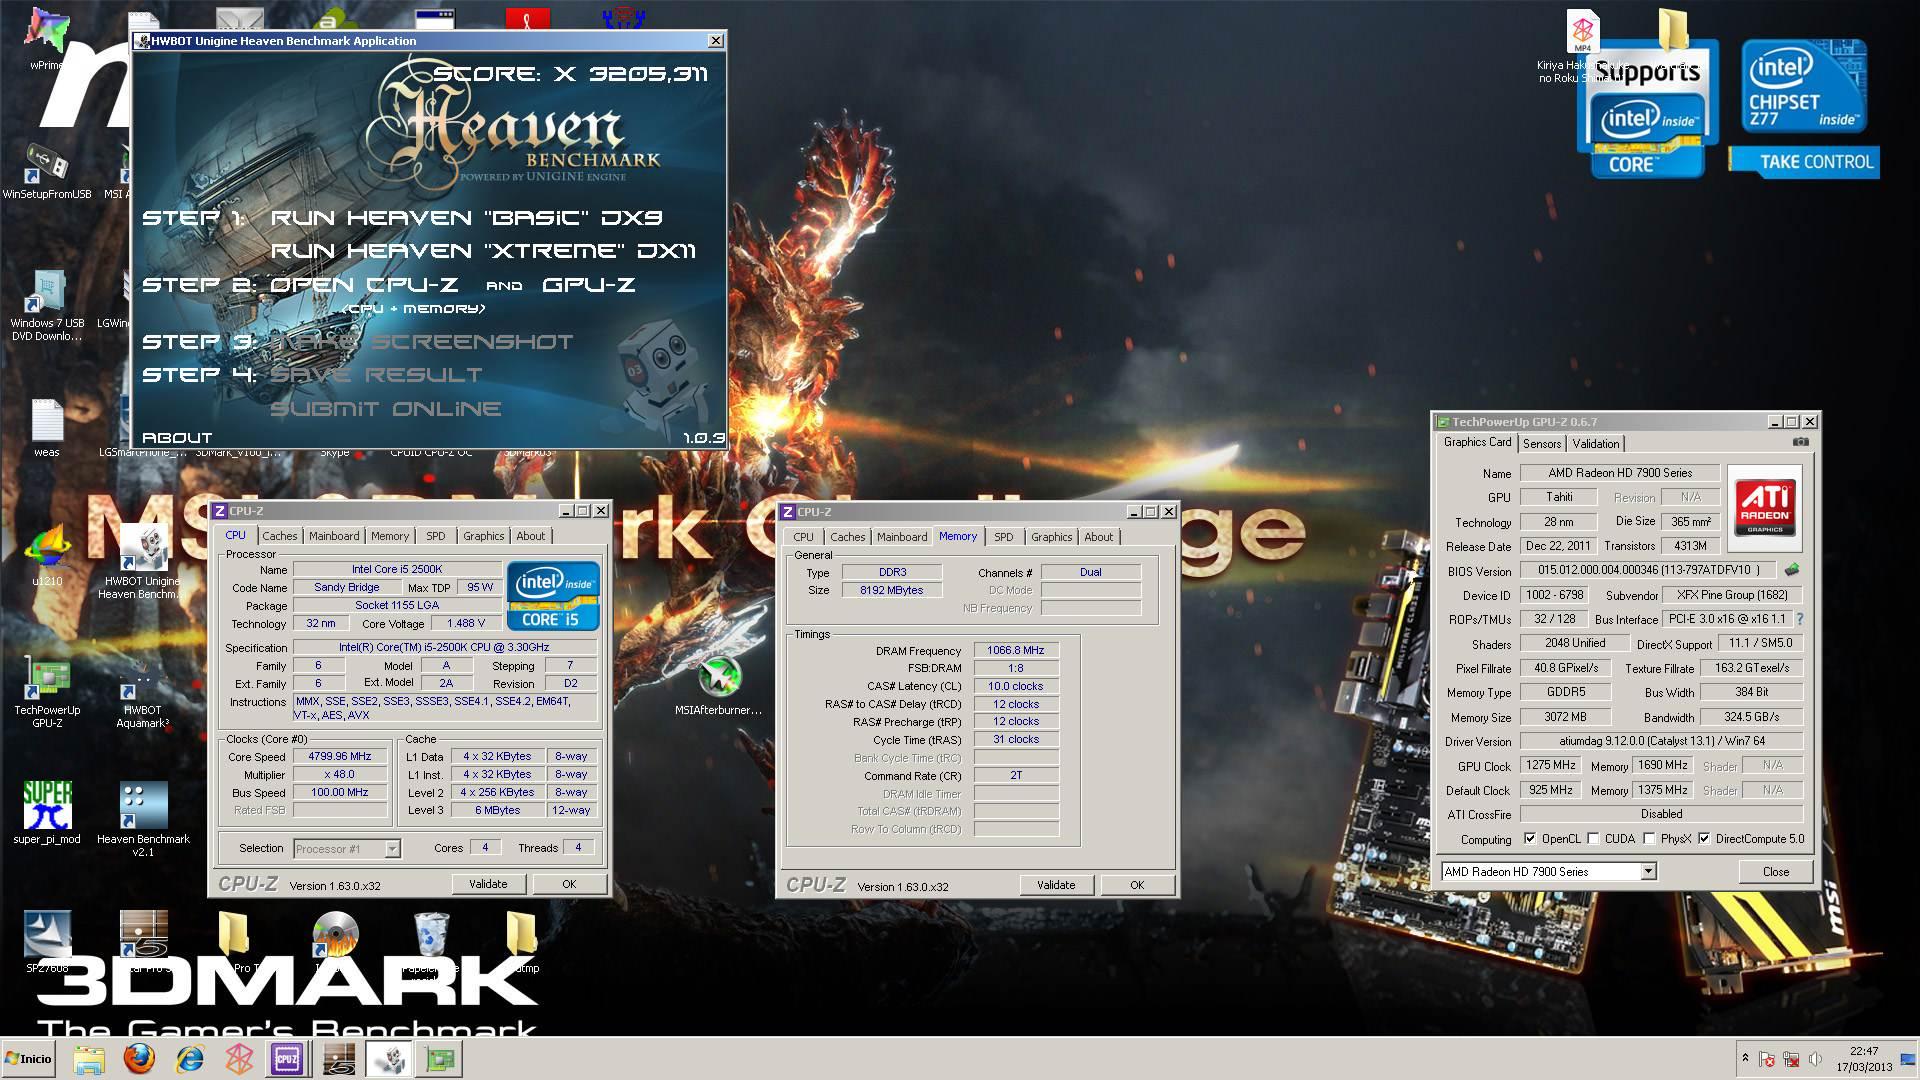Toggle the OpenCL checkbox in GPU-Z
This screenshot has width=1920, height=1080.
(1530, 839)
